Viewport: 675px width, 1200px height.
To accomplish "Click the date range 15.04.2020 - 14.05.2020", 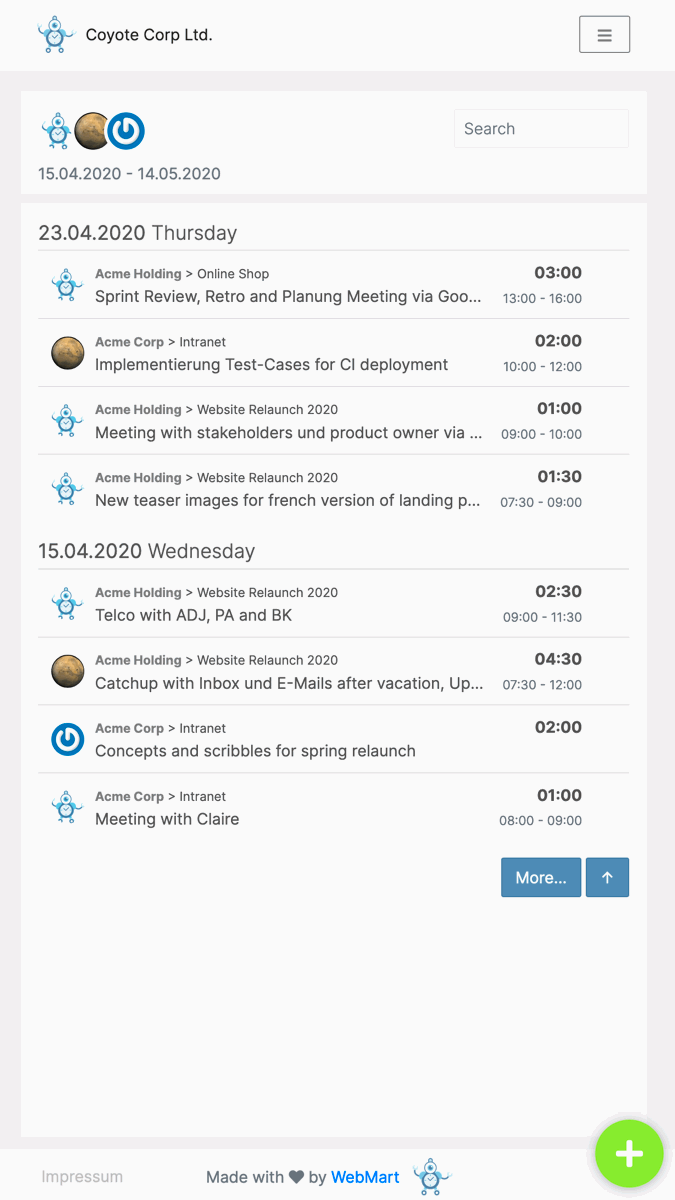I will pyautogui.click(x=129, y=173).
